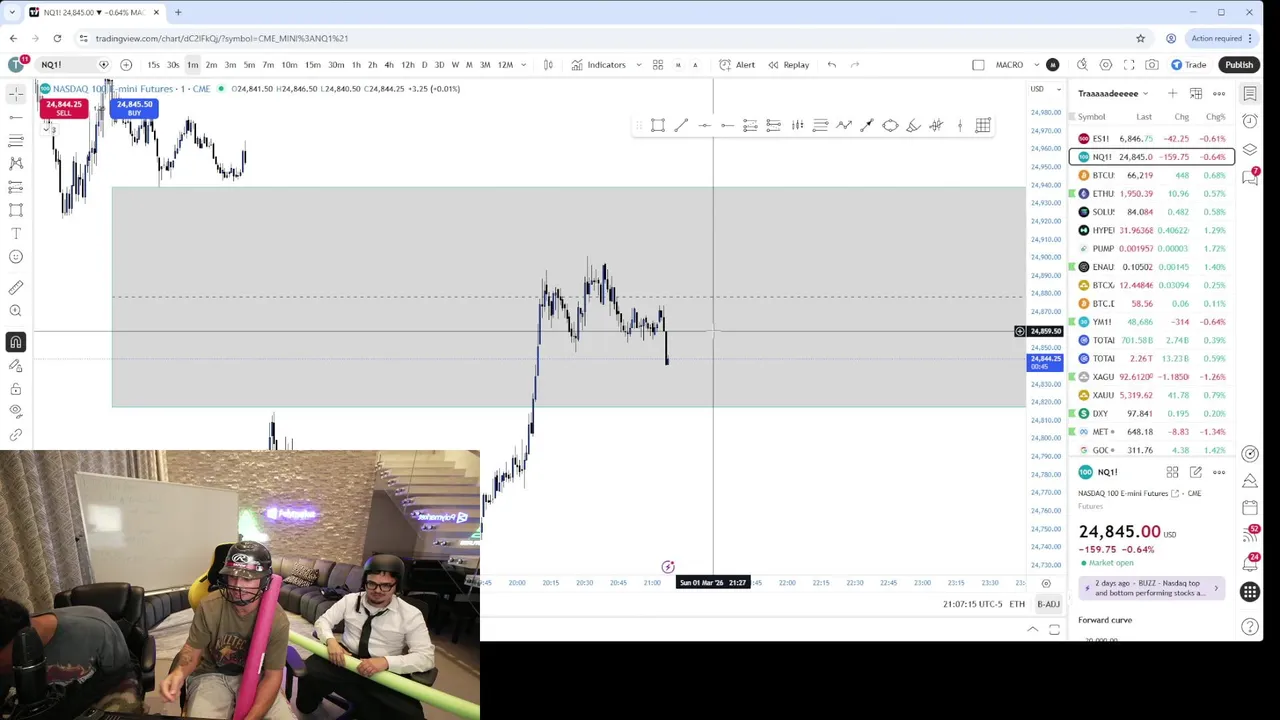The image size is (1280, 720).
Task: Activate the zoom in tool
Action: (x=16, y=311)
